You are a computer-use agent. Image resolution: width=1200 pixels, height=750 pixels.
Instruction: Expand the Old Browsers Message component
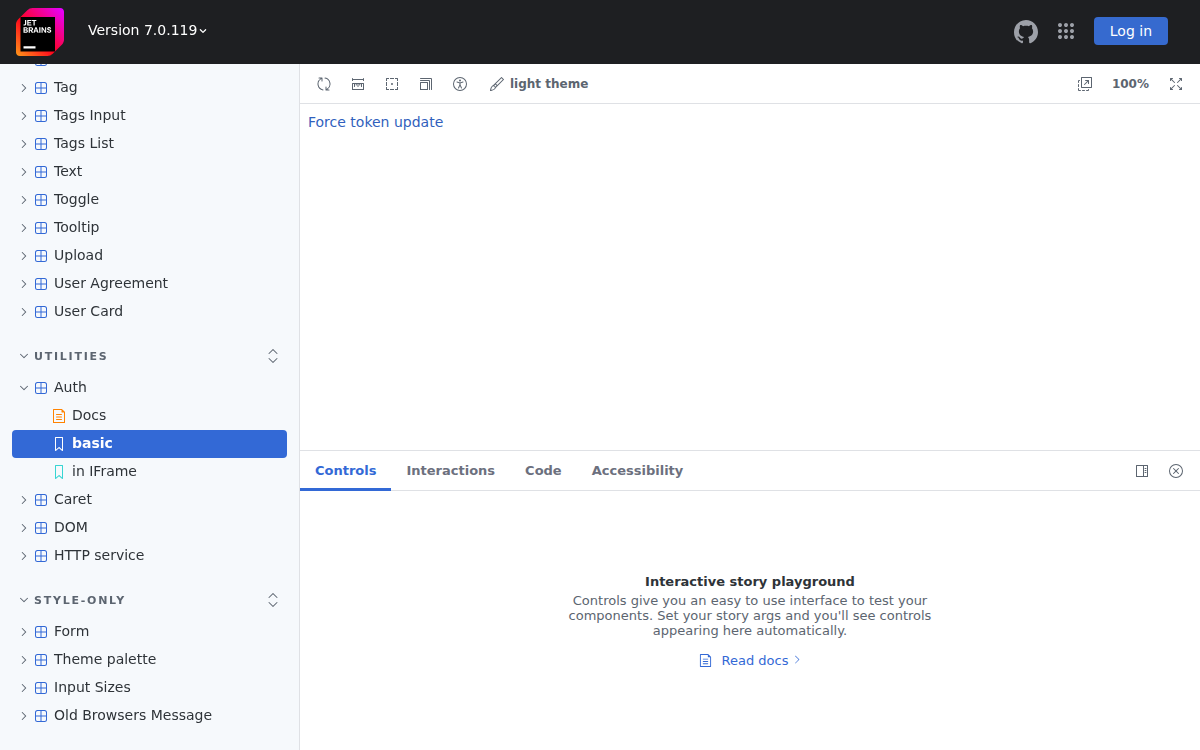tap(150, 715)
